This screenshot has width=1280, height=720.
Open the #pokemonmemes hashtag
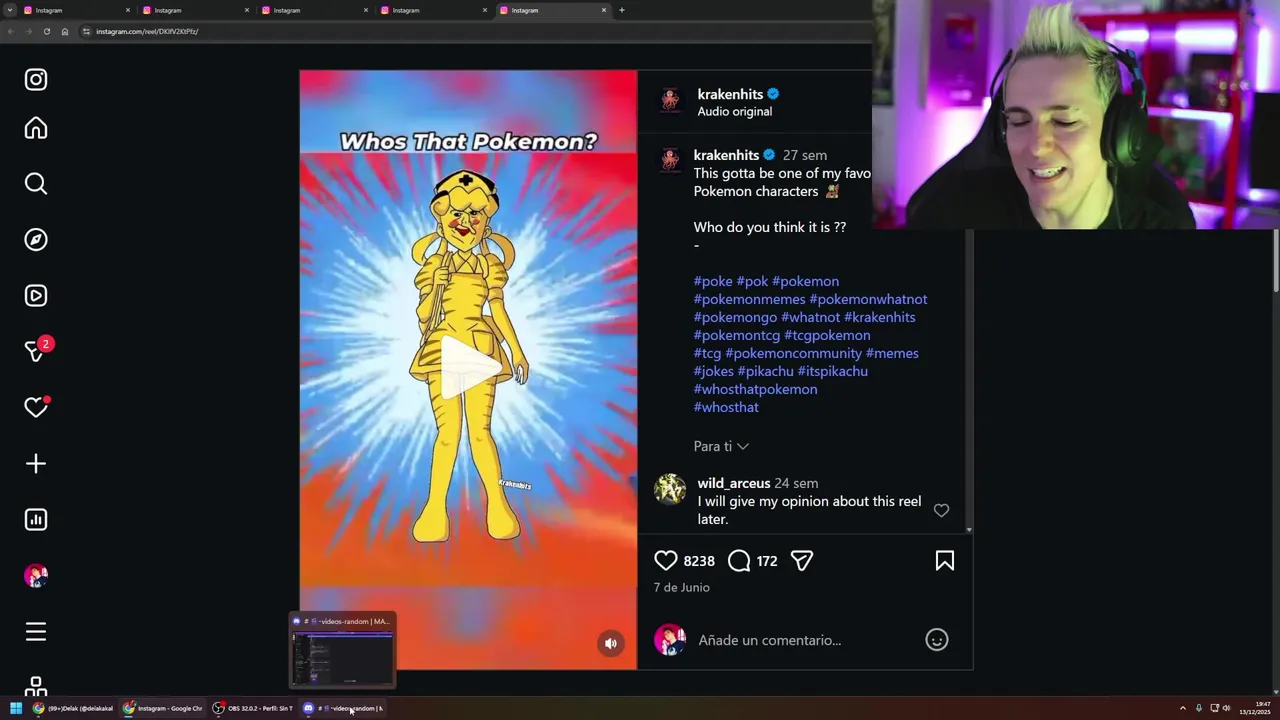749,299
